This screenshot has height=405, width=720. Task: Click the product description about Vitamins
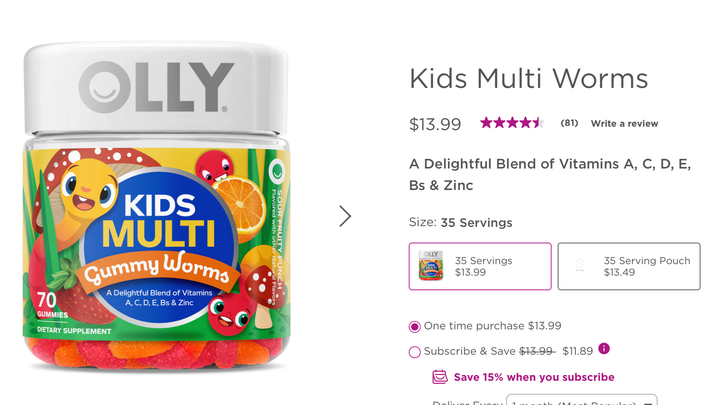[550, 174]
